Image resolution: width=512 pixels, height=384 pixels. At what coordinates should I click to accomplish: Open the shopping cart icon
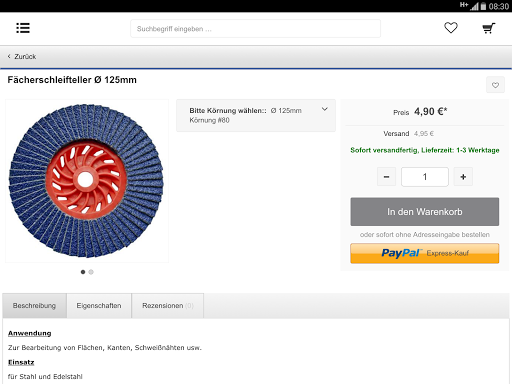(x=488, y=28)
